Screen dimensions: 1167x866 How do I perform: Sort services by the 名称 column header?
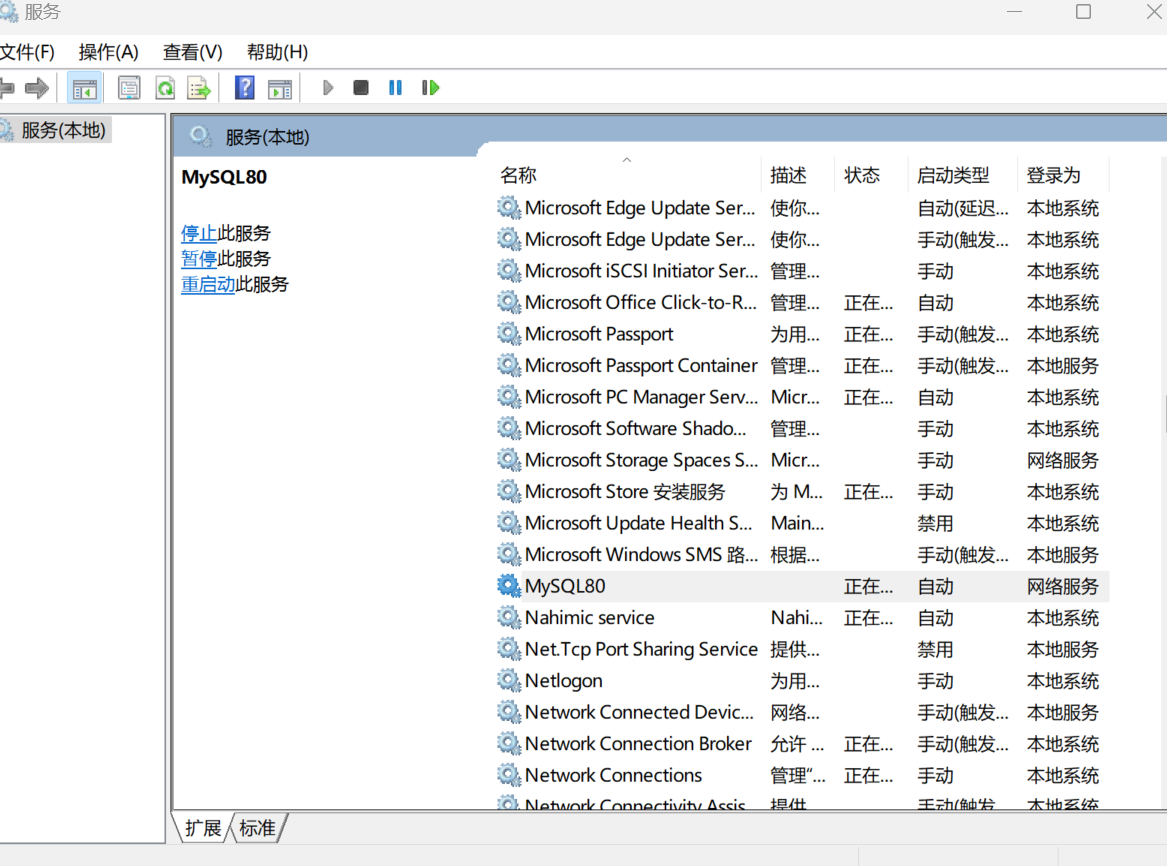click(x=518, y=174)
